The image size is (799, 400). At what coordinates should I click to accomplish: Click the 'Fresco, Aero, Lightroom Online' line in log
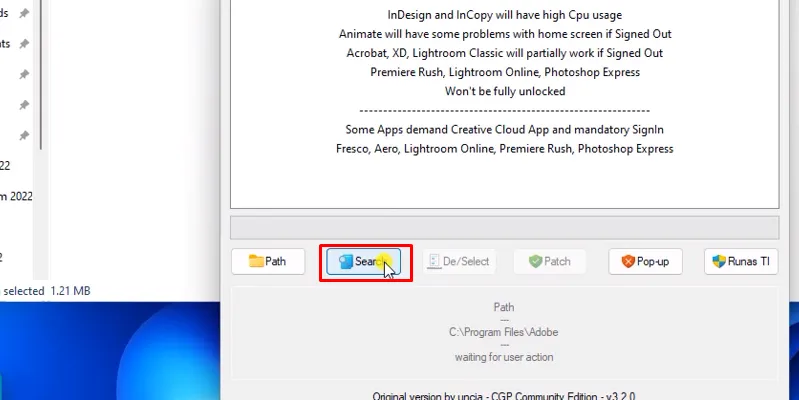[x=504, y=149]
